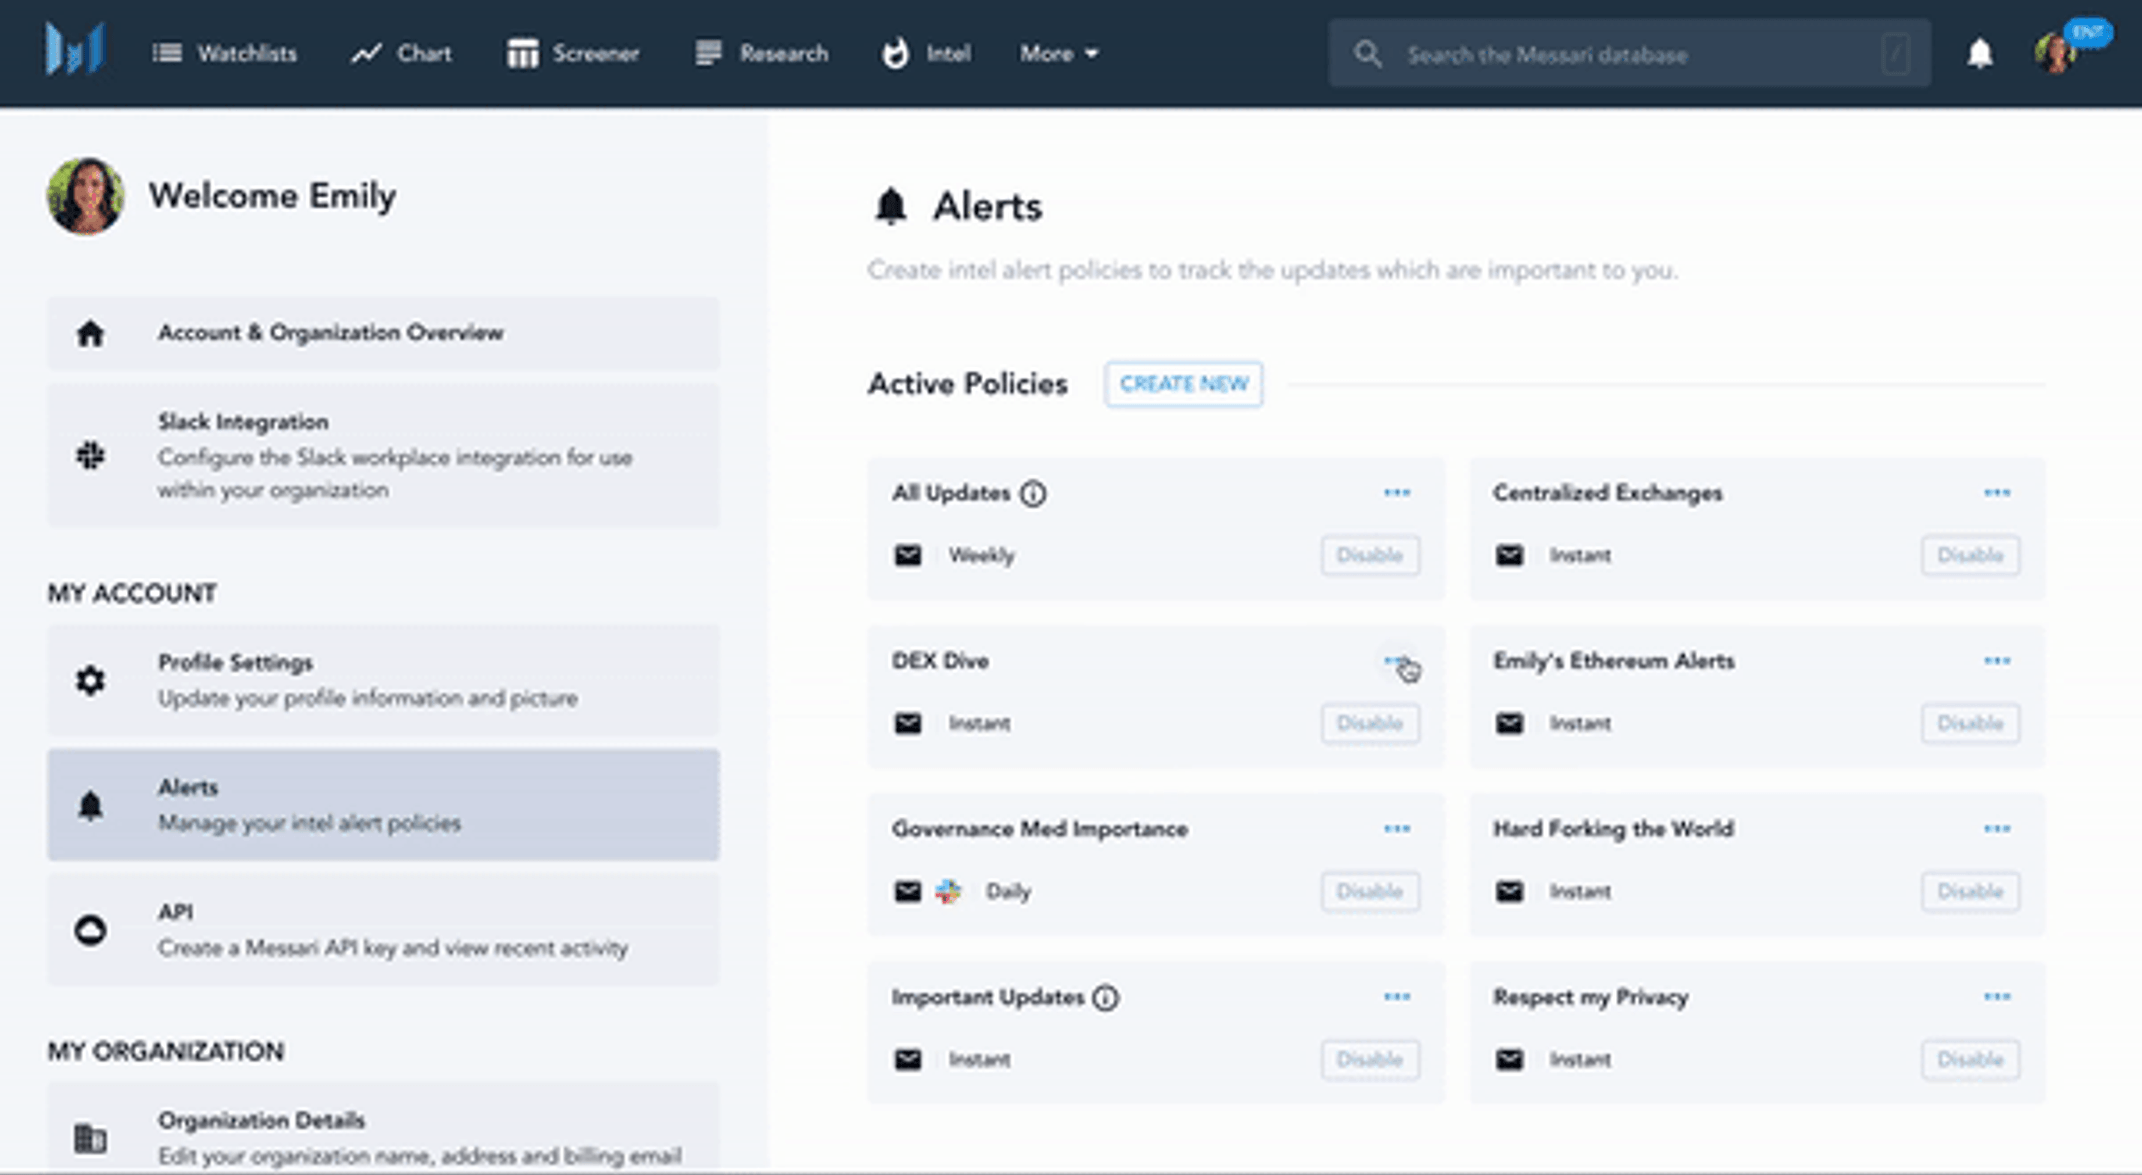
Task: Disable Emily's Ethereum Alerts policy
Action: pos(1970,723)
